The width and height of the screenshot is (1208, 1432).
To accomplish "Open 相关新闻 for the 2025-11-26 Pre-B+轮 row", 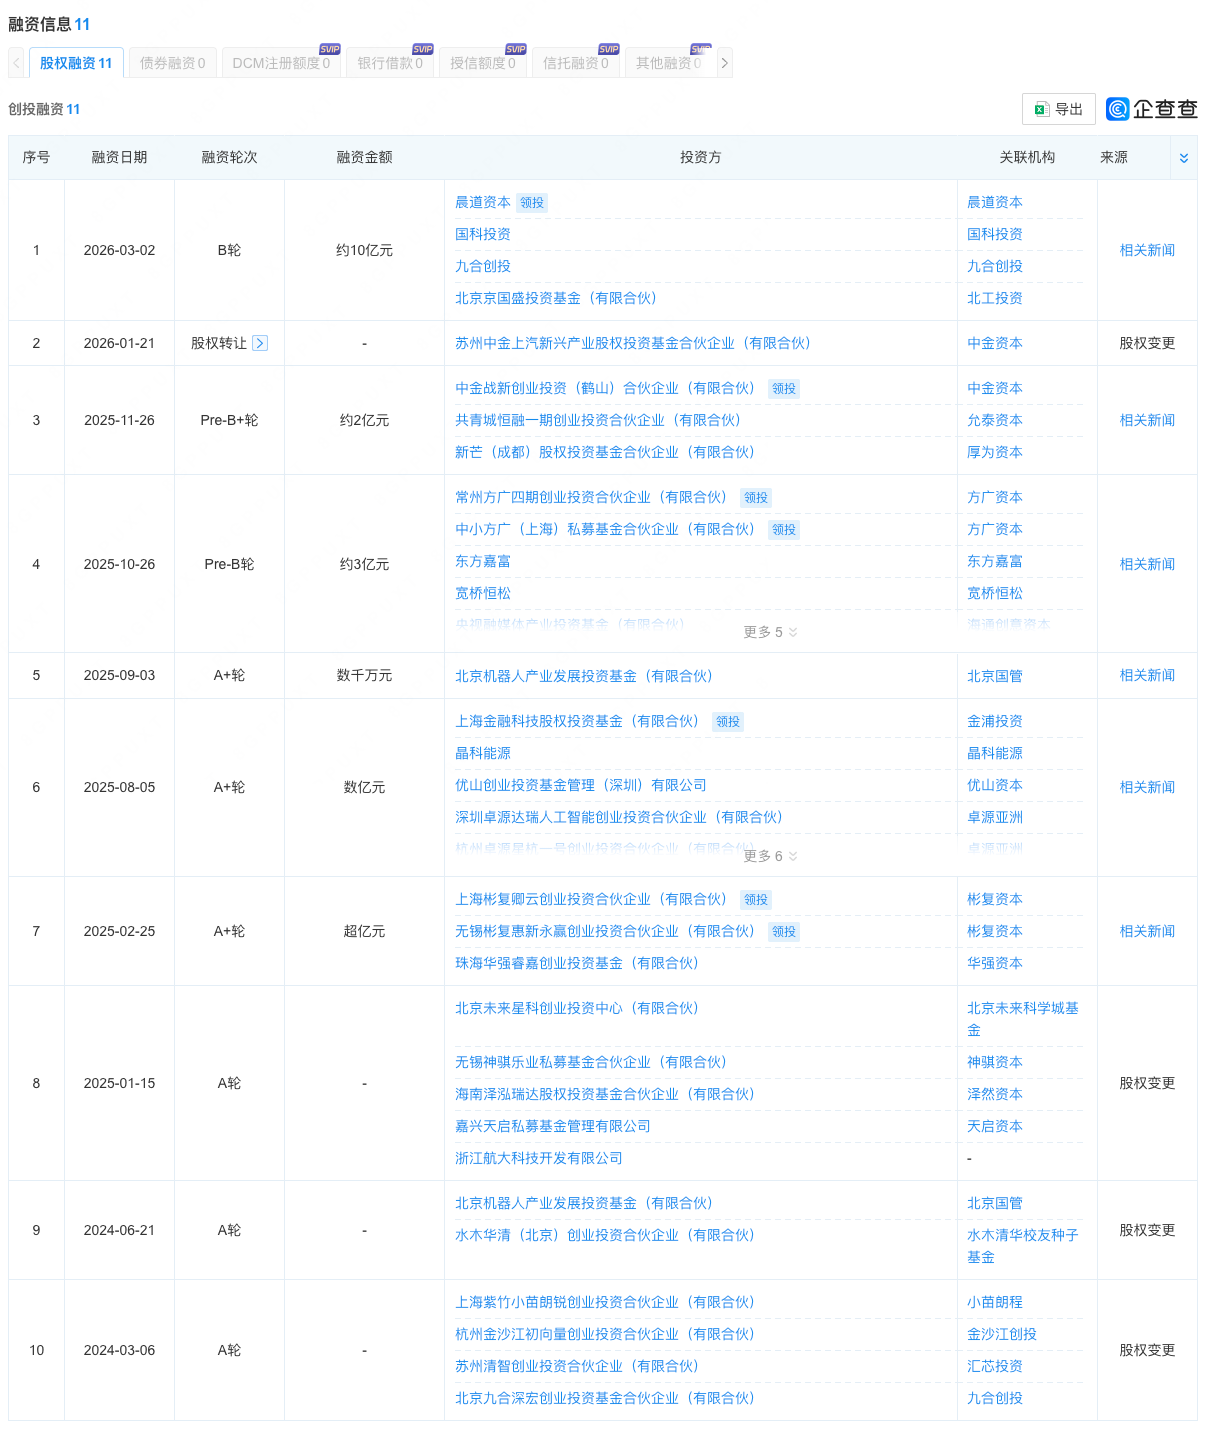I will click(x=1147, y=420).
